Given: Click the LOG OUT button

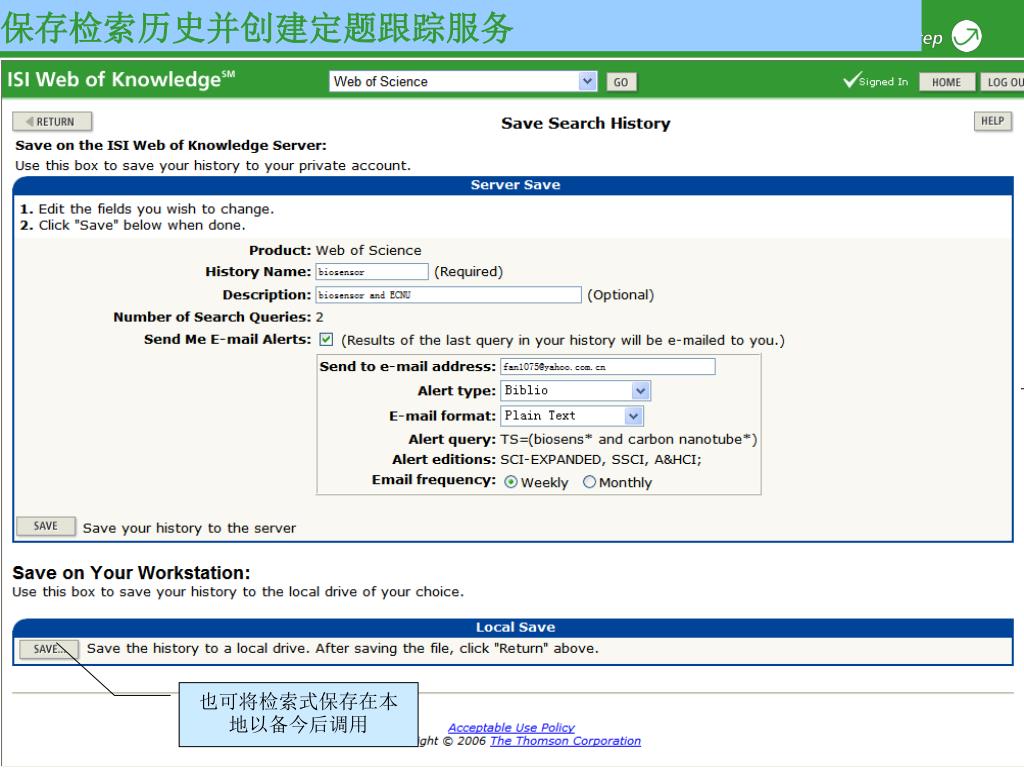Looking at the screenshot, I should click(x=1002, y=82).
